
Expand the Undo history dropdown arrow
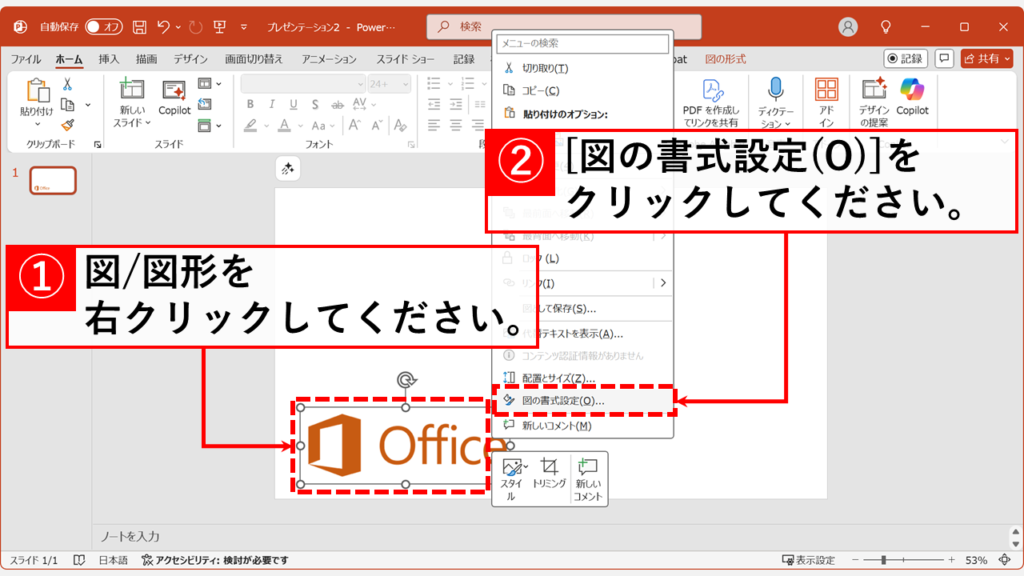[178, 27]
